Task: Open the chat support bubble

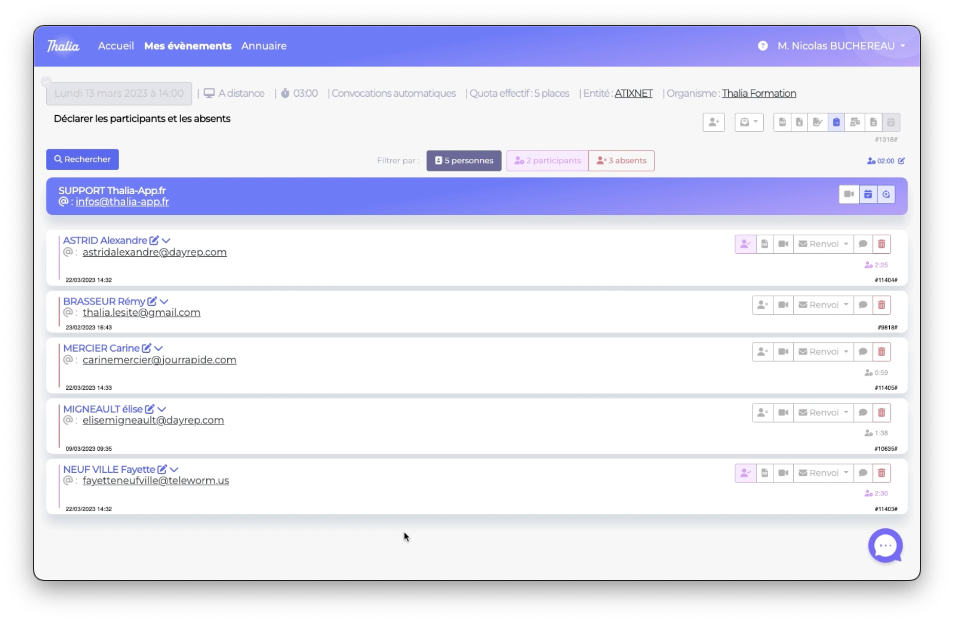Action: click(x=885, y=546)
